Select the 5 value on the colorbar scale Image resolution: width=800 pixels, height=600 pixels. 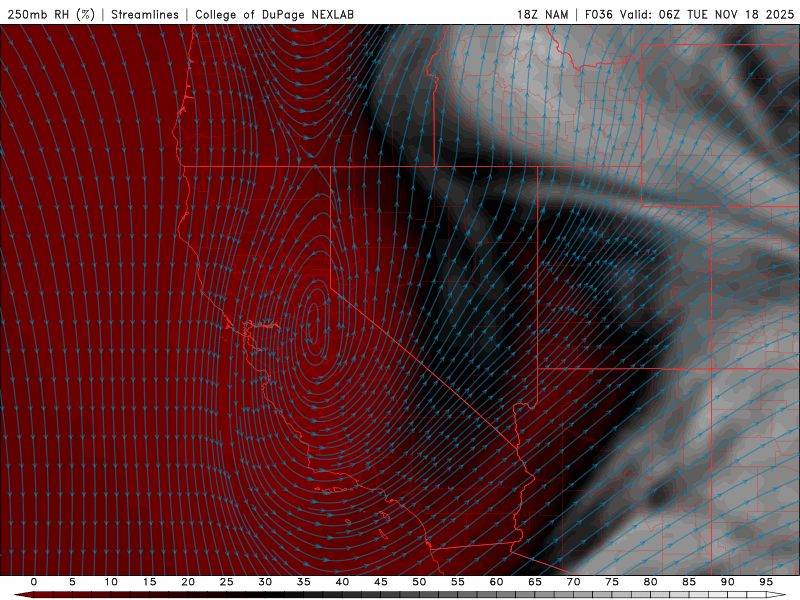pos(72,582)
